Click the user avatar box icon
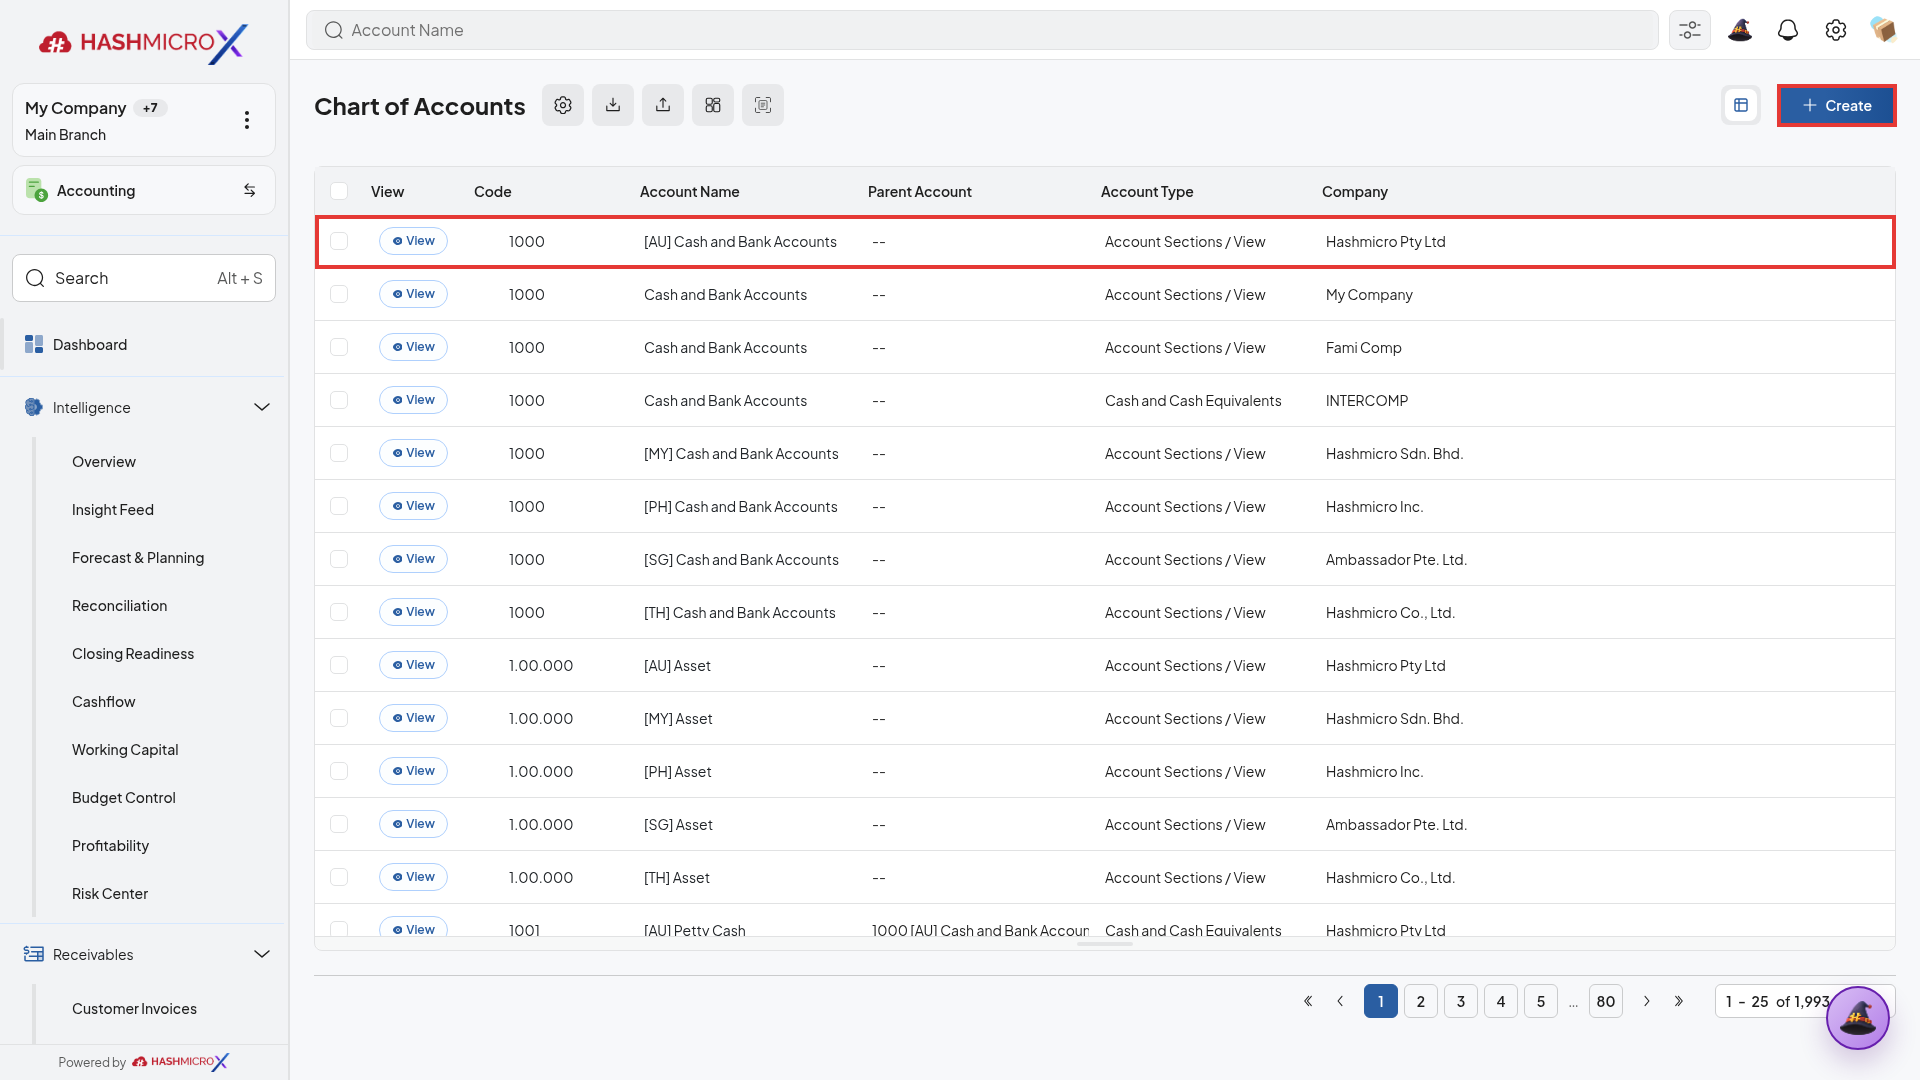 coord(1883,30)
